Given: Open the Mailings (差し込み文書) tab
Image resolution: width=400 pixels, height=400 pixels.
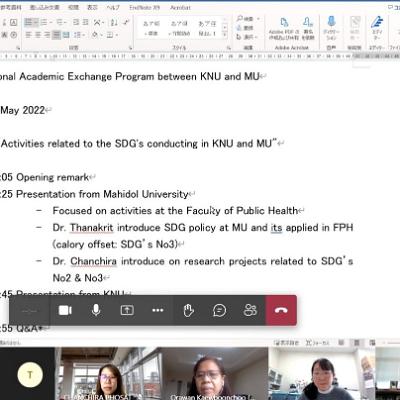Looking at the screenshot, I should (x=44, y=7).
